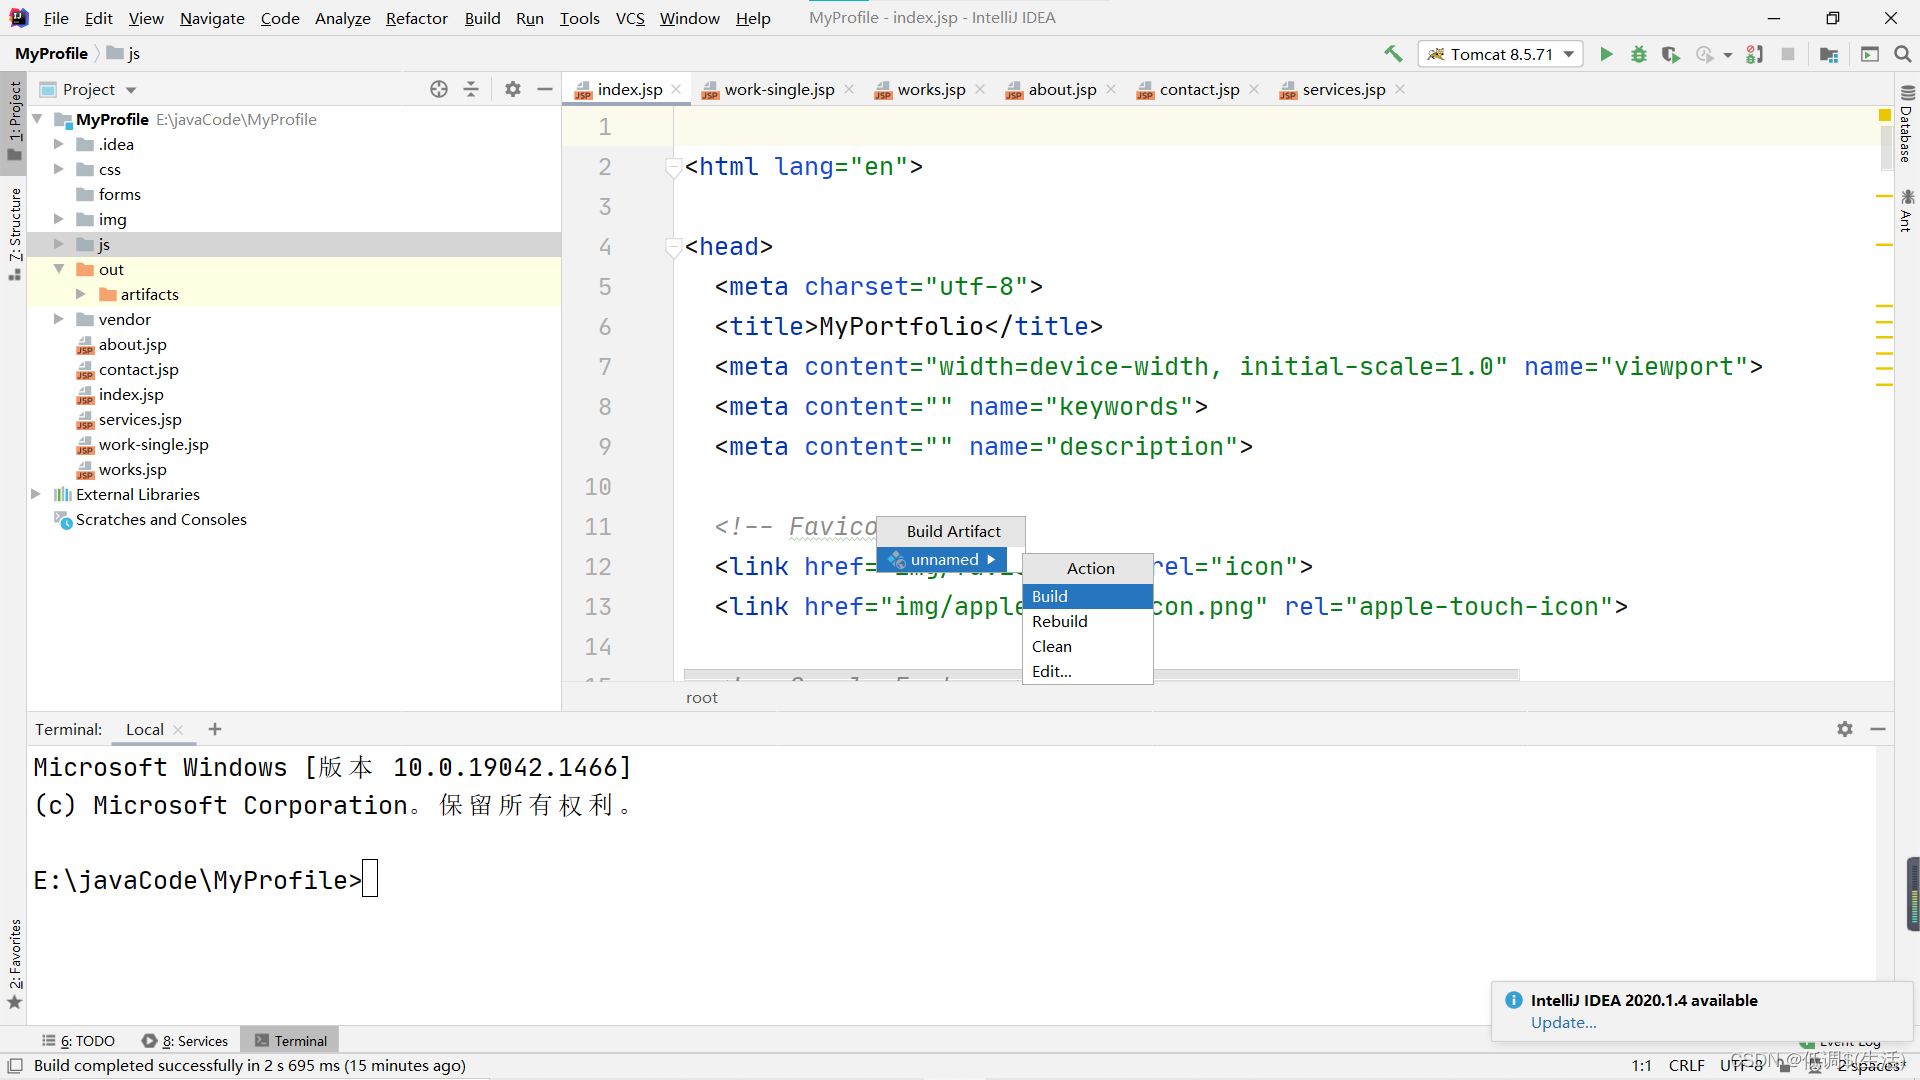Open the Ant tool window tab

[x=1907, y=210]
